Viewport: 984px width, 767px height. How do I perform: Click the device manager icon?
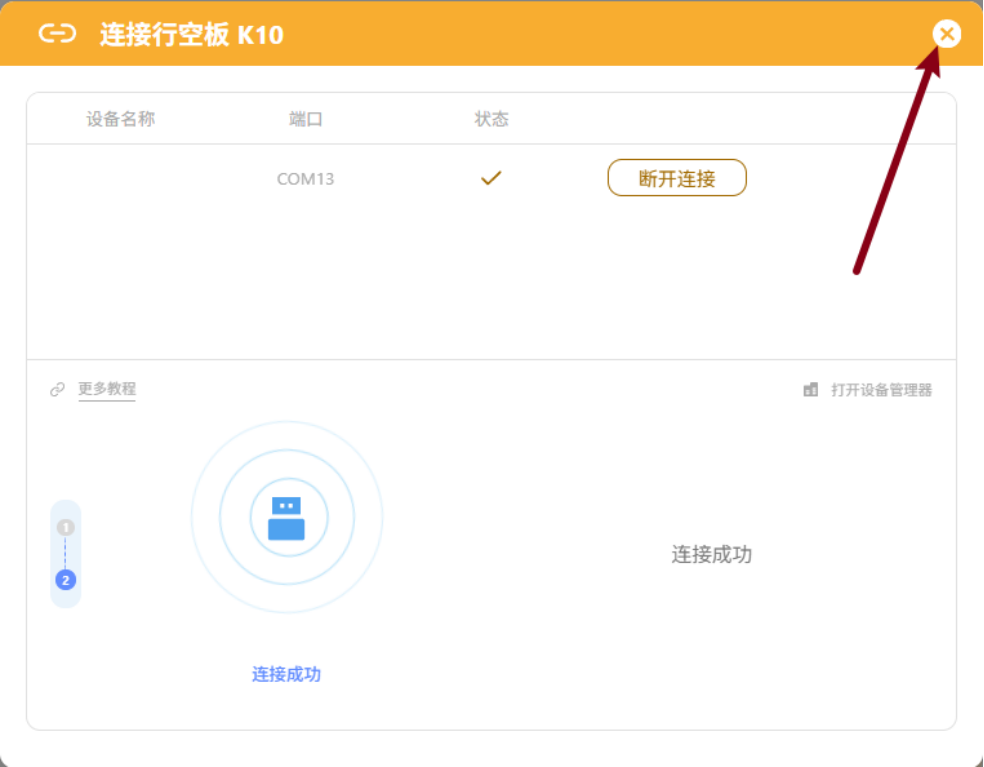(811, 389)
